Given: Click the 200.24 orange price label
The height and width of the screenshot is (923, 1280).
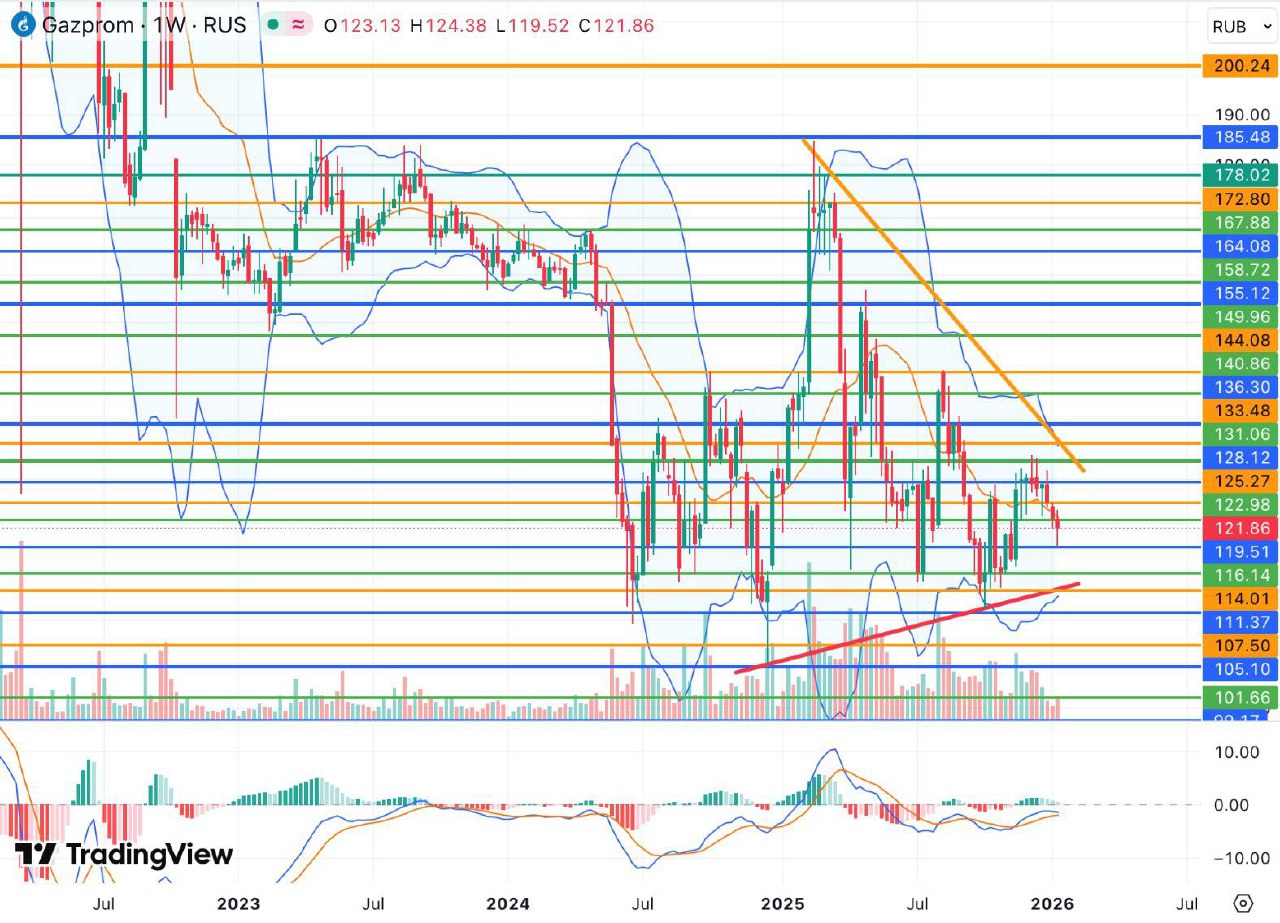Looking at the screenshot, I should [x=1238, y=67].
